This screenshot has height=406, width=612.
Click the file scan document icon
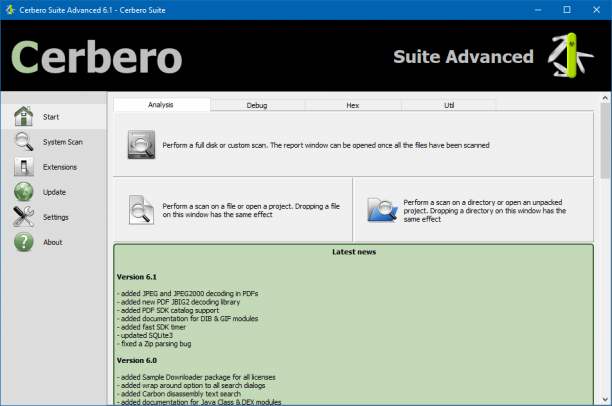click(x=141, y=210)
